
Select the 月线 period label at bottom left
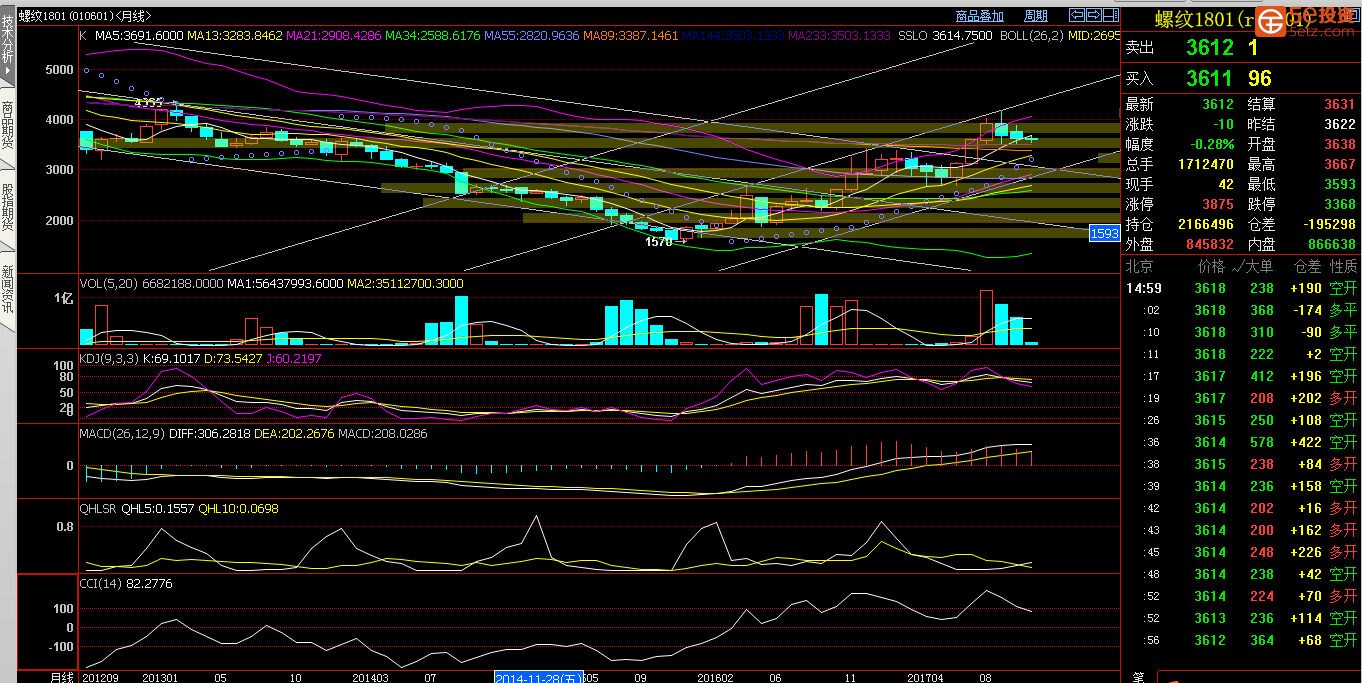click(x=62, y=677)
